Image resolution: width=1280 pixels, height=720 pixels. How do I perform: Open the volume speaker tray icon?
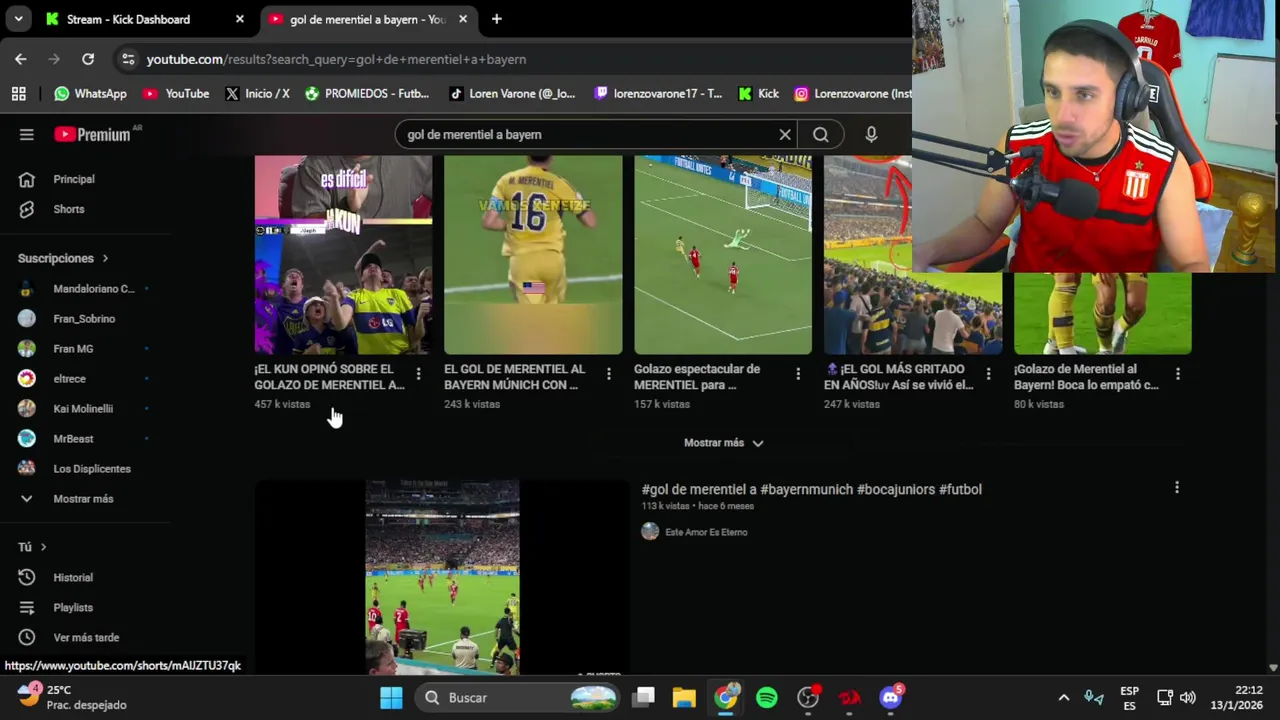(1188, 697)
